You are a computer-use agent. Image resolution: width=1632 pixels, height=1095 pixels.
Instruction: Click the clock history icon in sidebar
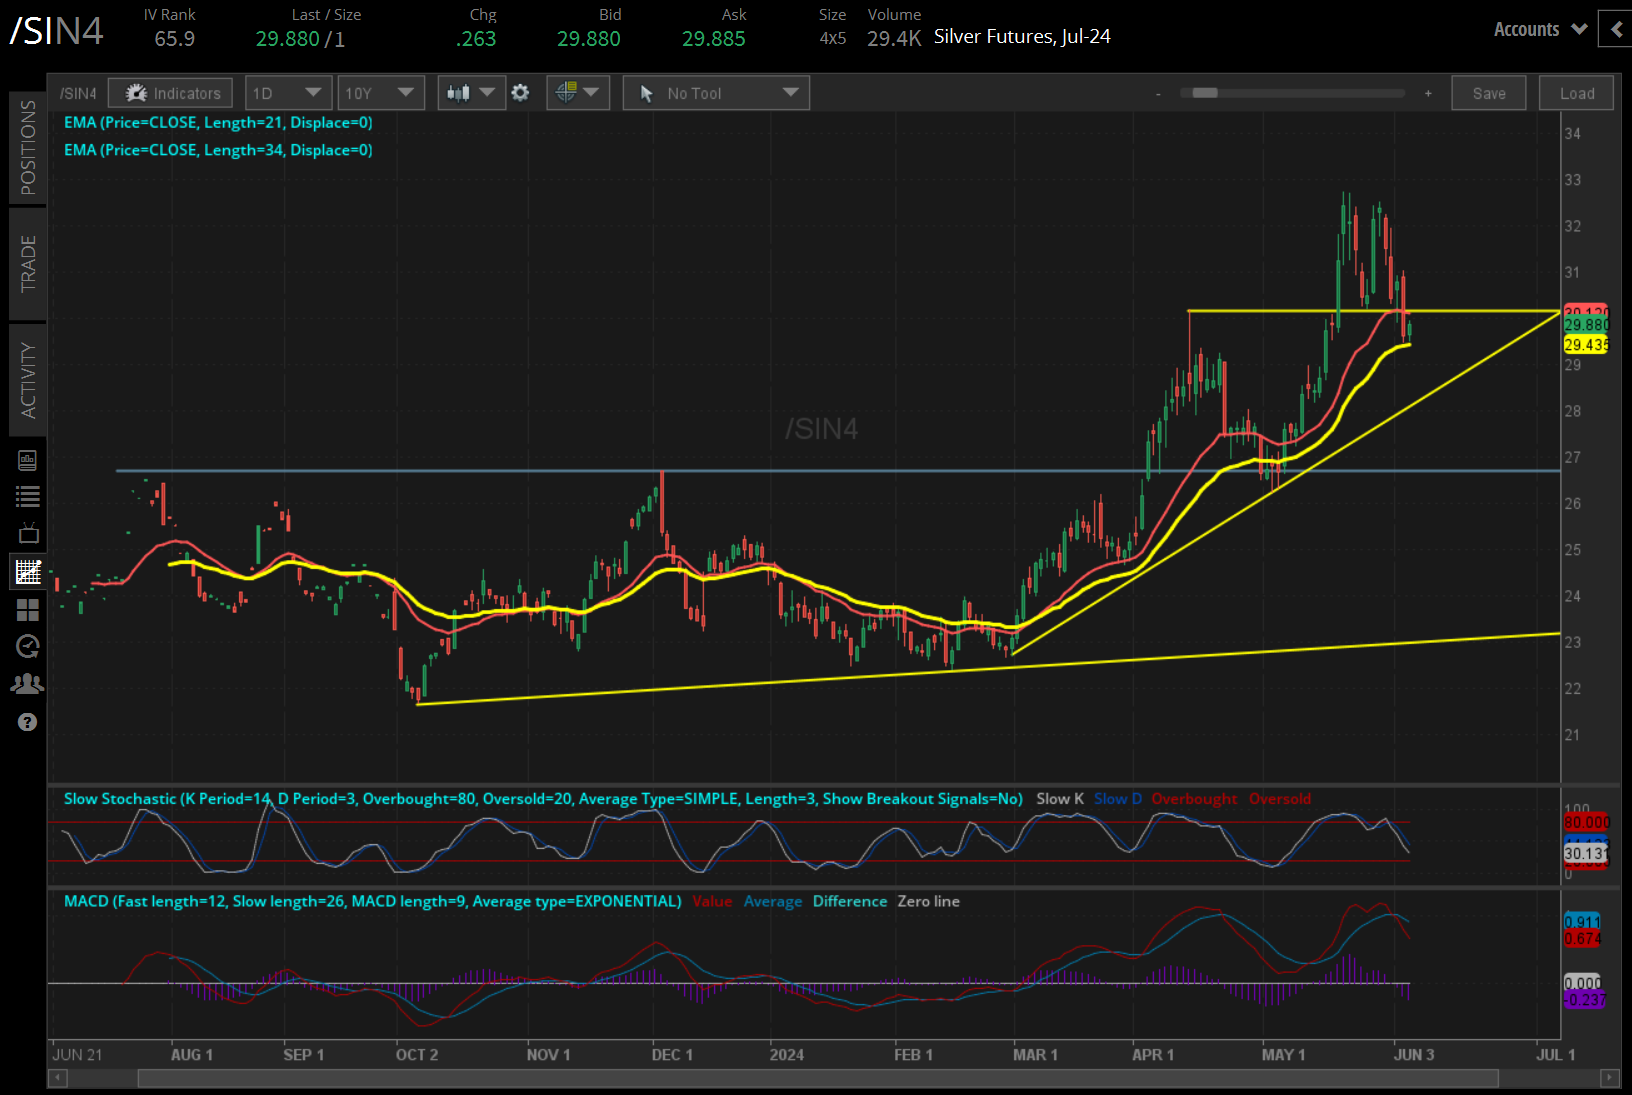tap(28, 646)
